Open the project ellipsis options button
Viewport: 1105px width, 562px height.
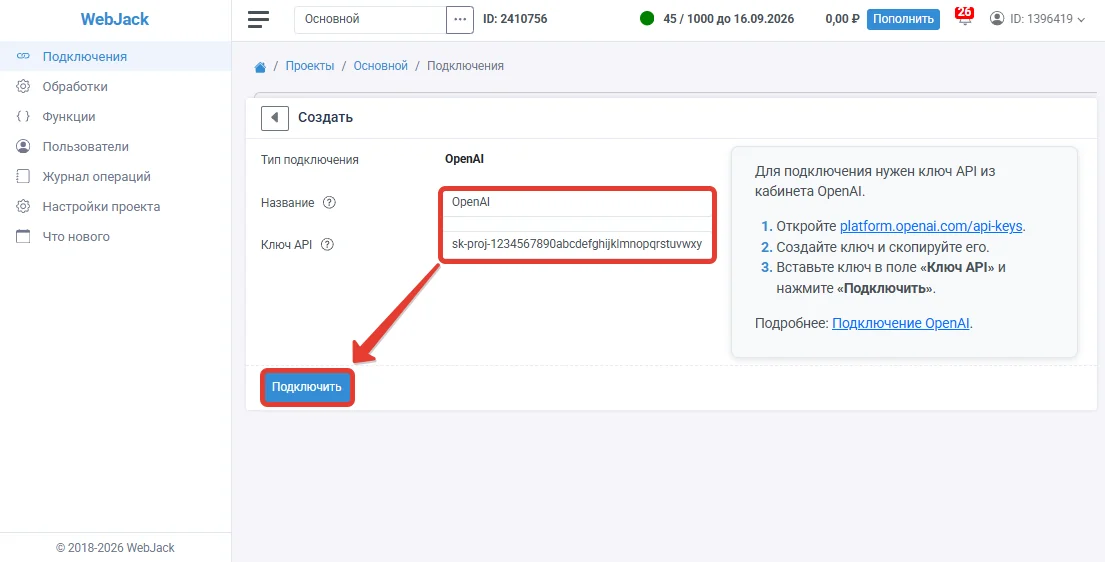click(459, 19)
